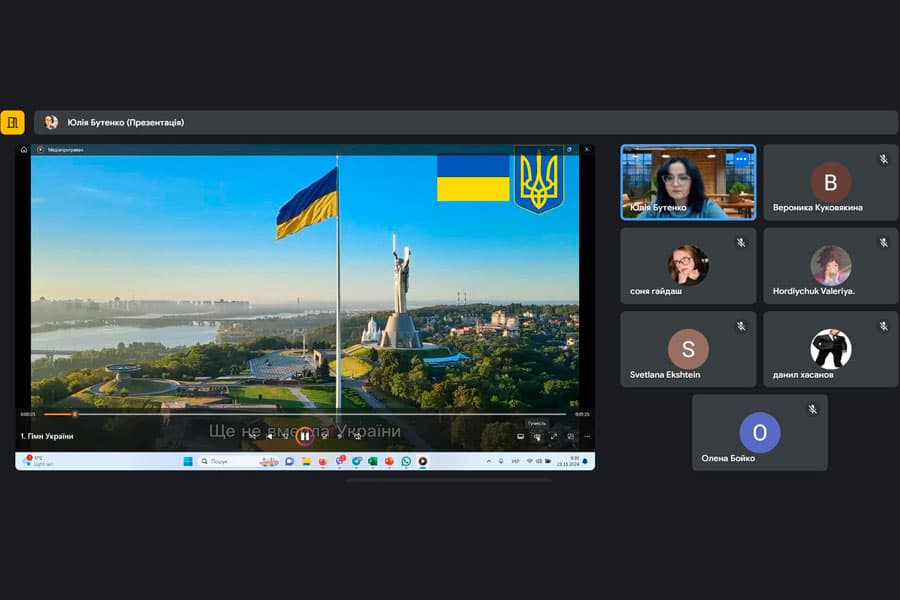Screen dimensions: 900x600
Task: Expand the hidden system tray icons chevron
Action: point(488,461)
